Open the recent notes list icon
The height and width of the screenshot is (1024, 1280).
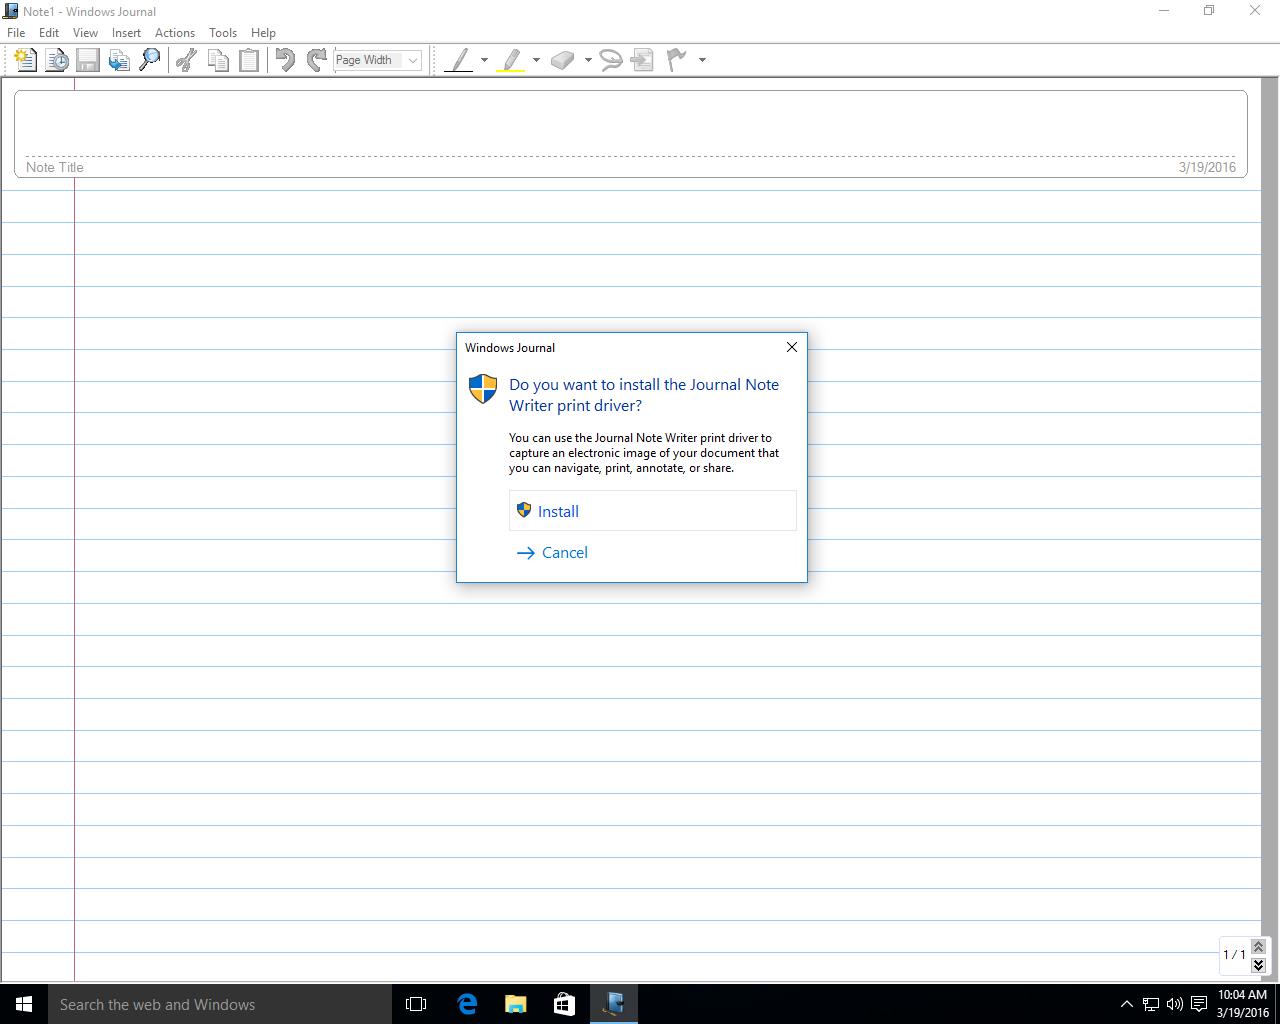57,60
